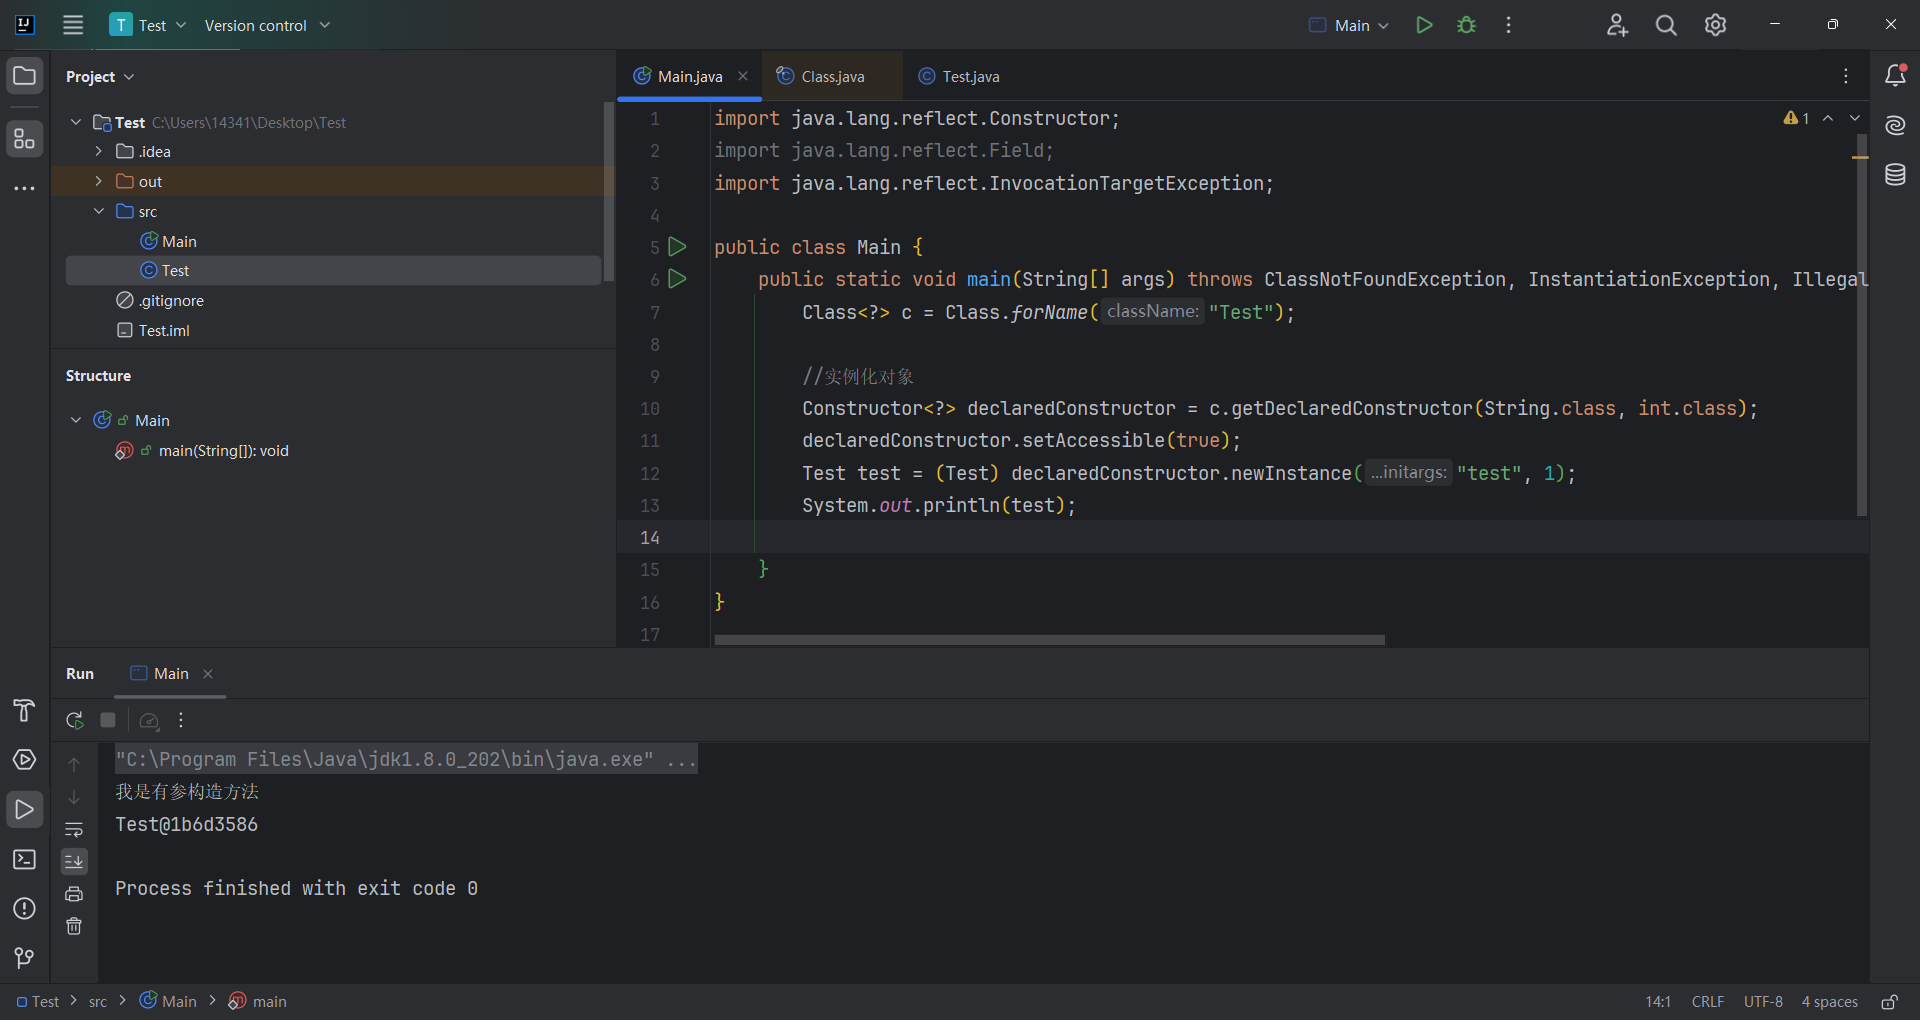The height and width of the screenshot is (1020, 1920).
Task: Open IDE settings gear
Action: (1715, 25)
